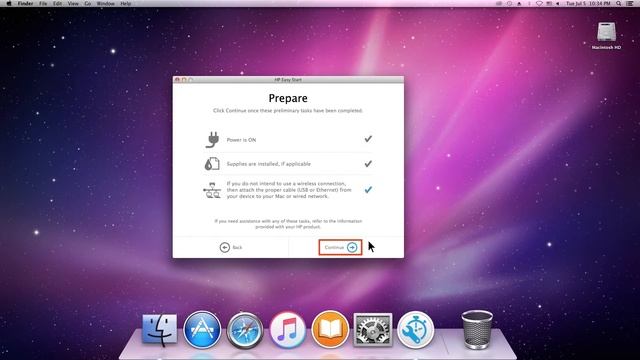
Task: Open the Window menu
Action: point(106,3)
